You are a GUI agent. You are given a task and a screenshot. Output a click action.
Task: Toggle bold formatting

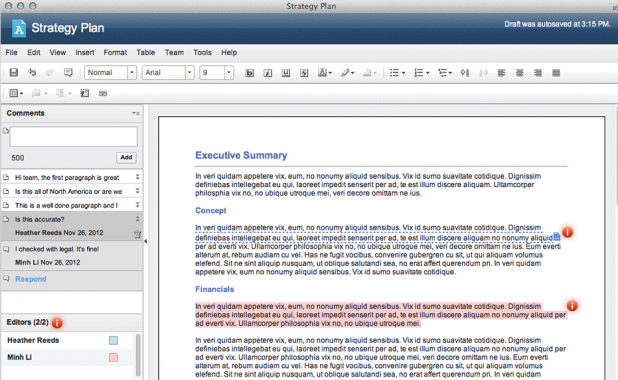[249, 73]
